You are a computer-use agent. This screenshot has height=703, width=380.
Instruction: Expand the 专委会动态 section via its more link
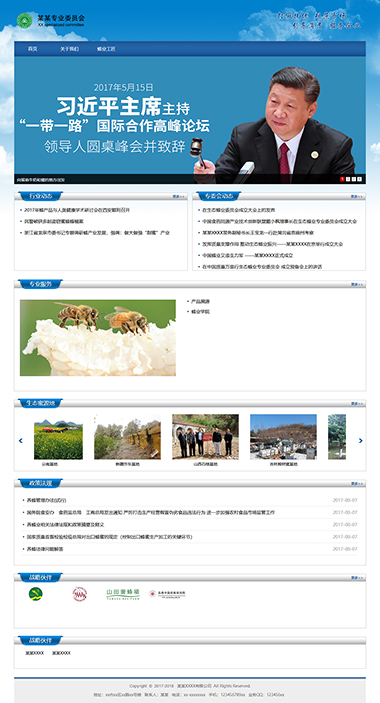pyautogui.click(x=357, y=196)
